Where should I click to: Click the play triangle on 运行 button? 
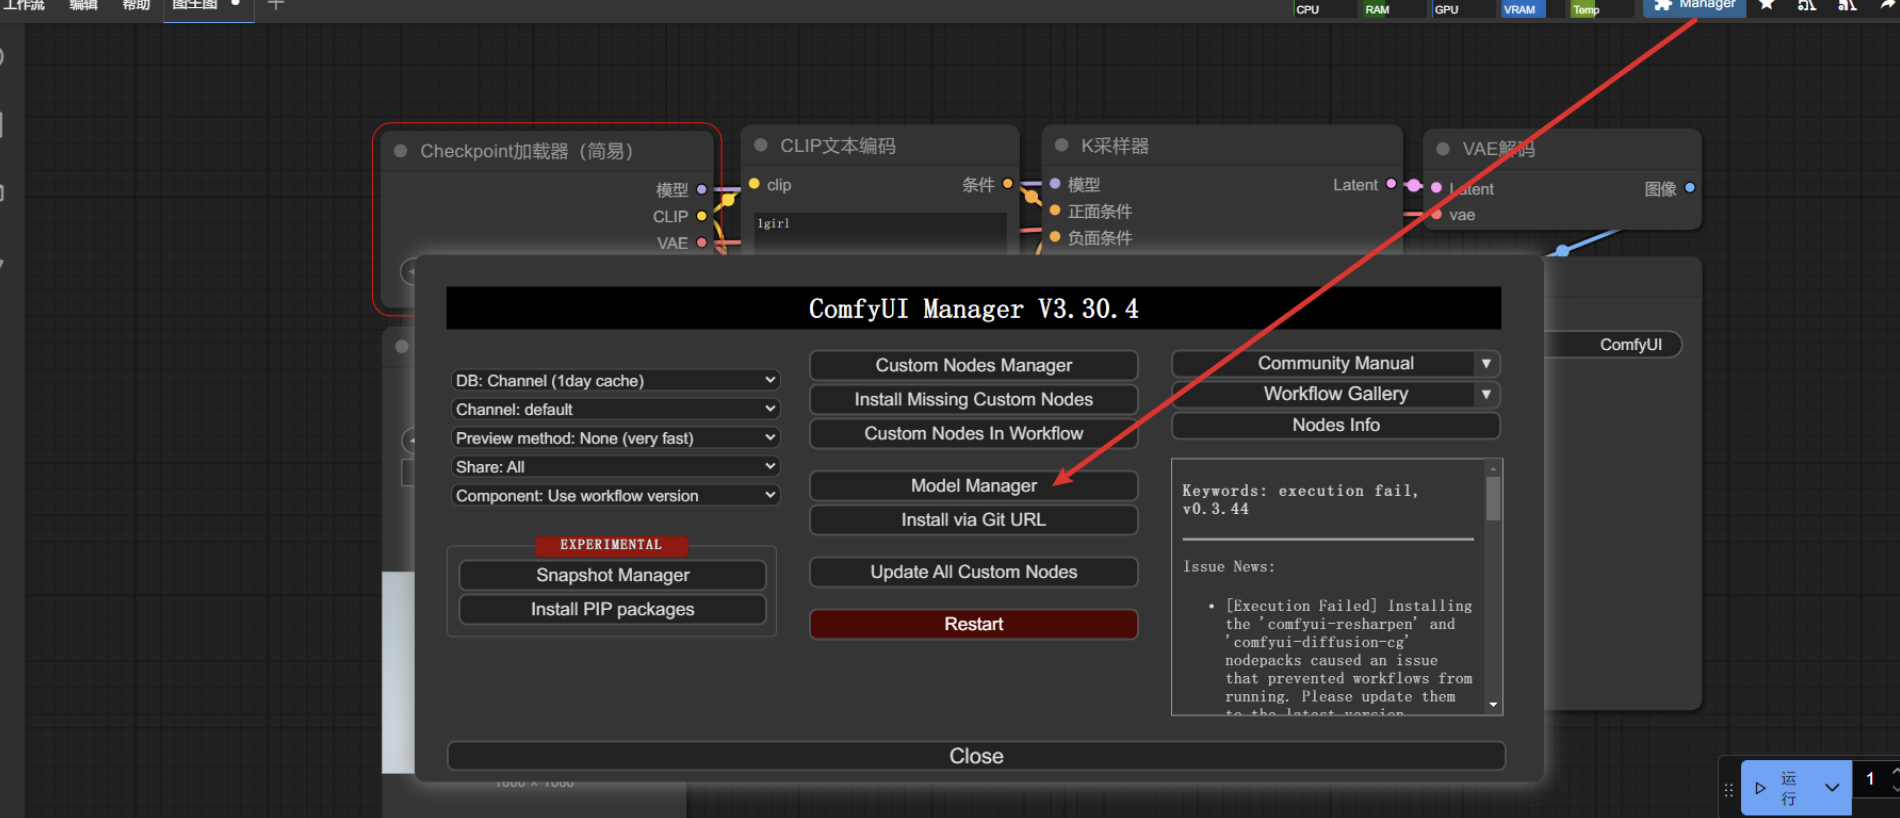1760,788
